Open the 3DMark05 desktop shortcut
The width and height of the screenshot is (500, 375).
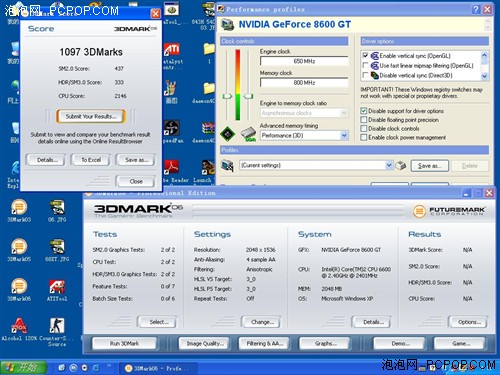pos(19,250)
